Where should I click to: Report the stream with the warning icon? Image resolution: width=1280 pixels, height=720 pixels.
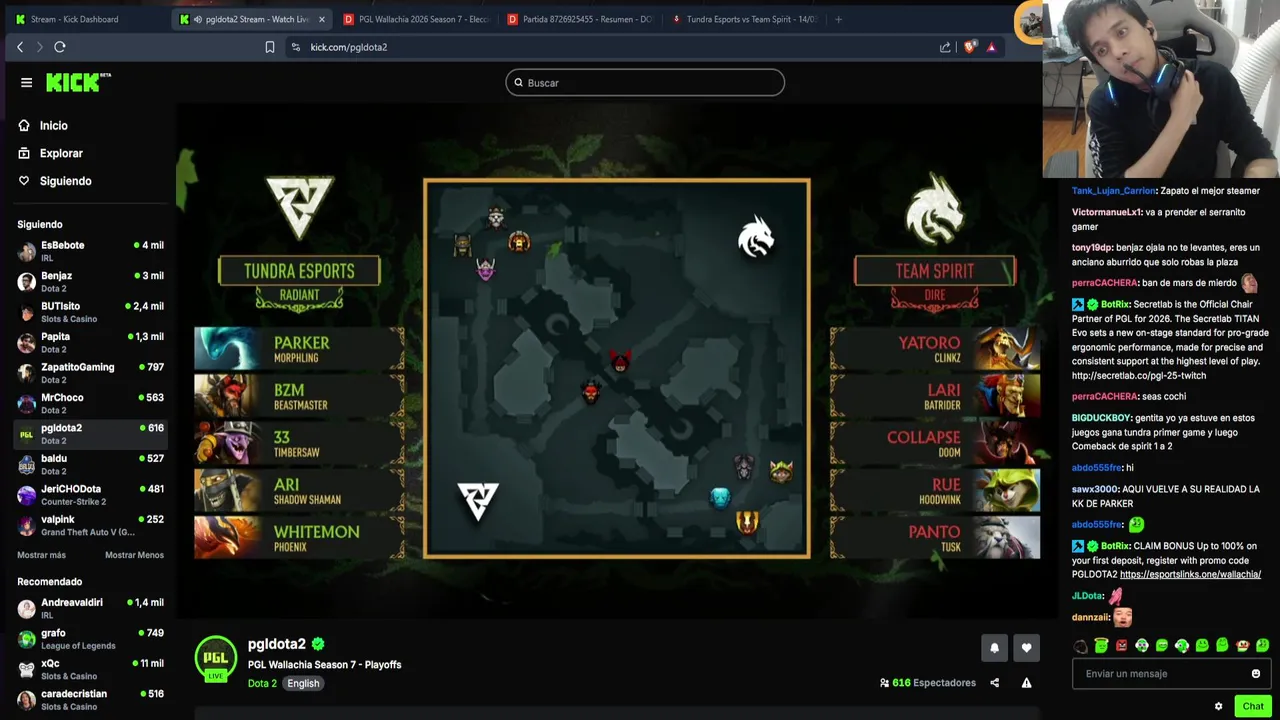pyautogui.click(x=1026, y=683)
